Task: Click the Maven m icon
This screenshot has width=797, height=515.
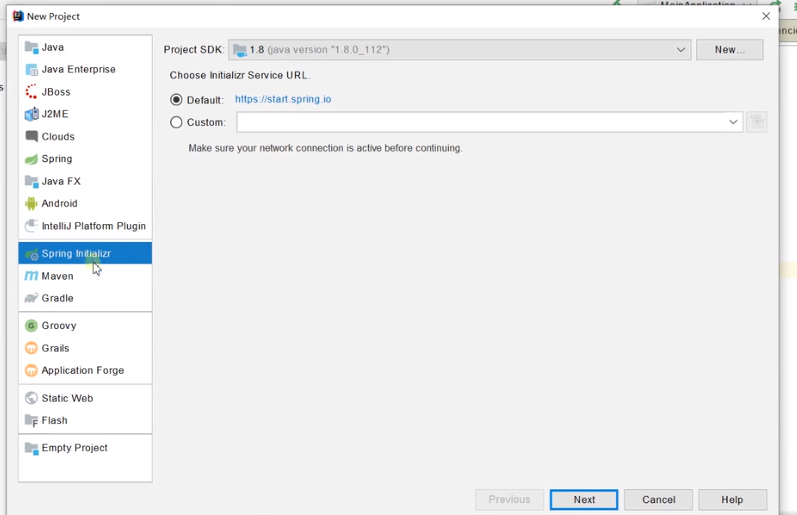Action: pyautogui.click(x=32, y=276)
